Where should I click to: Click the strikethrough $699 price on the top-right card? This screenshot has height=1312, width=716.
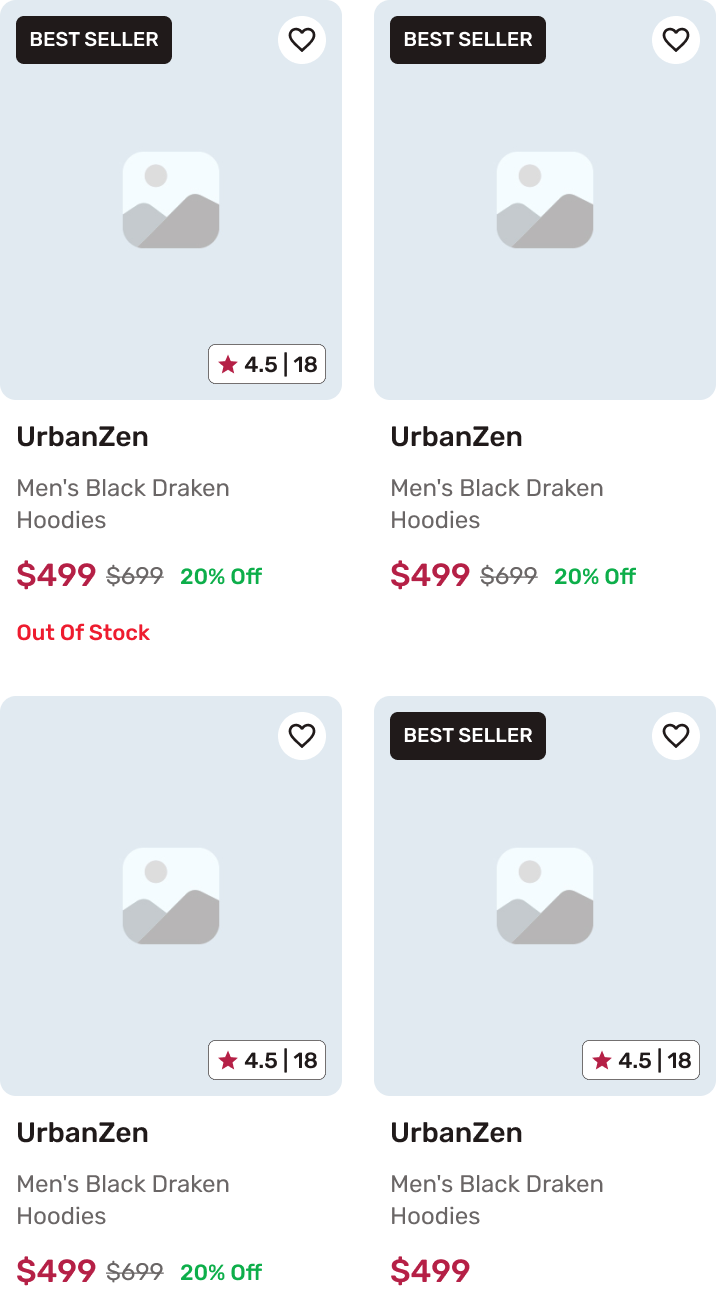coord(509,576)
